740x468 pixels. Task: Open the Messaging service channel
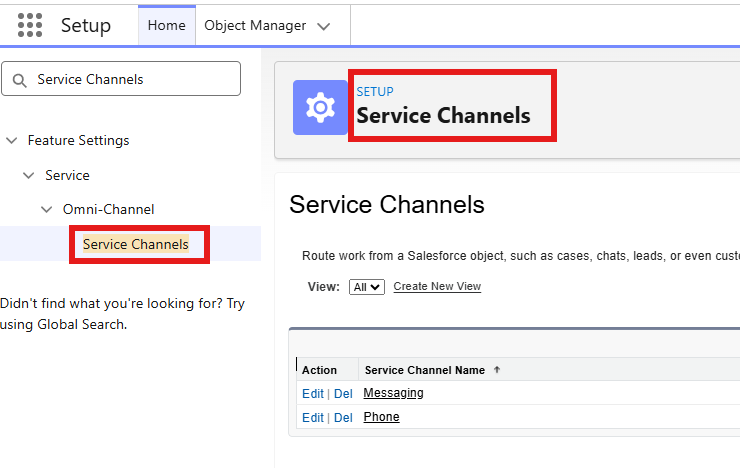pyautogui.click(x=393, y=393)
